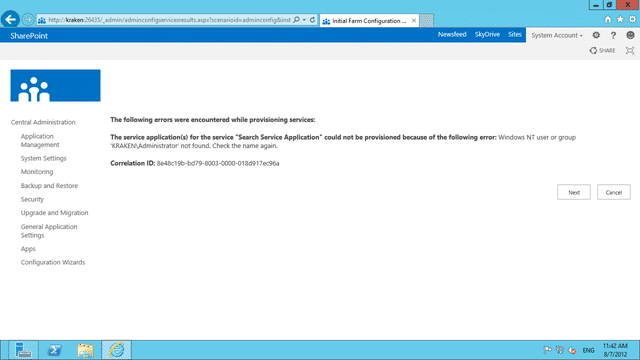Click the ENG language indicator

click(588, 350)
